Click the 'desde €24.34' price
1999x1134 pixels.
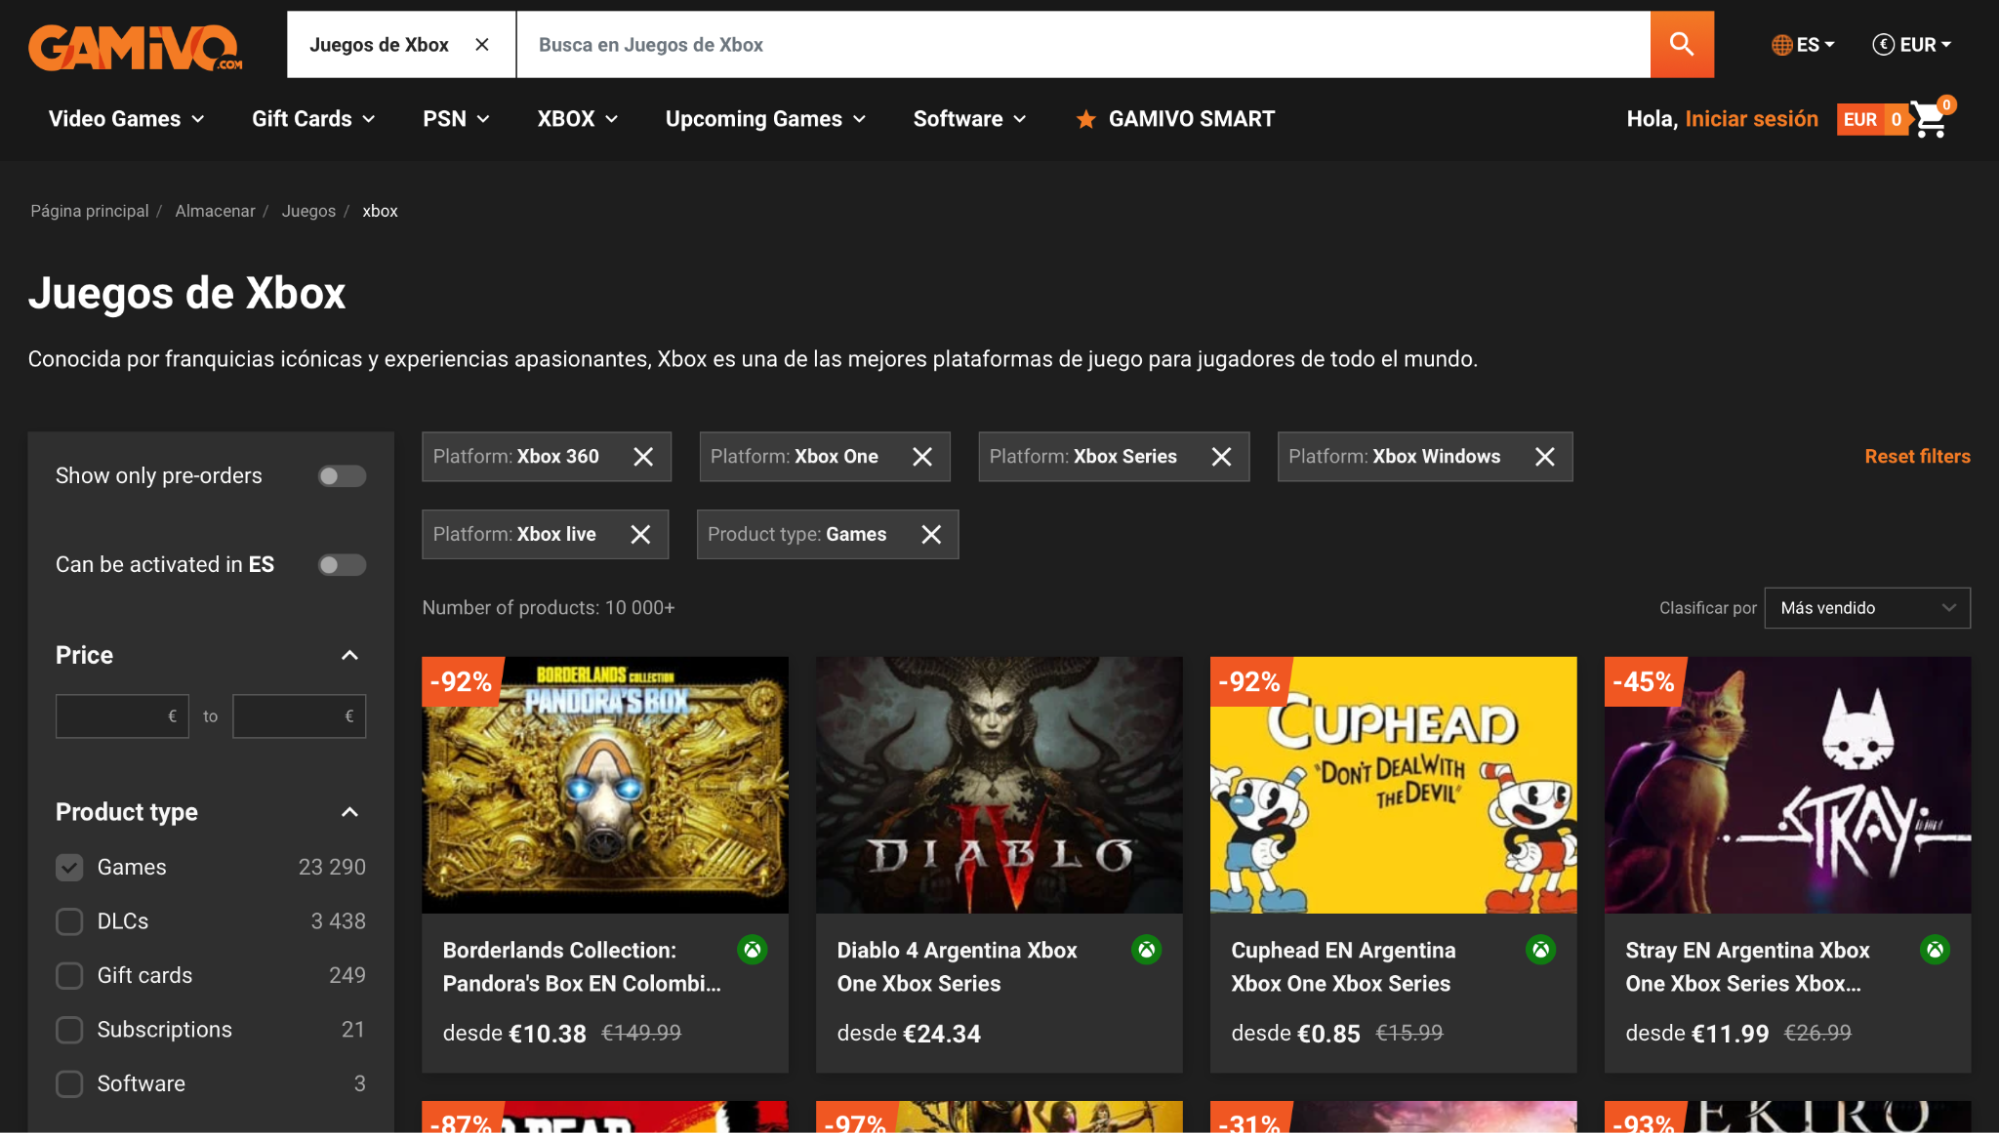pos(908,1034)
